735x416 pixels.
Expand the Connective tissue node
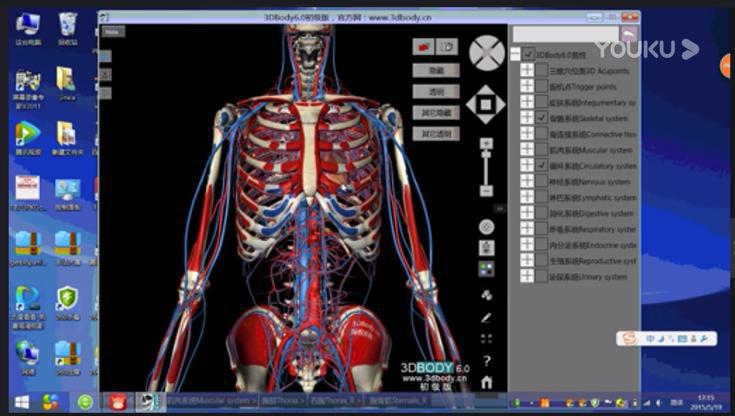[x=527, y=134]
